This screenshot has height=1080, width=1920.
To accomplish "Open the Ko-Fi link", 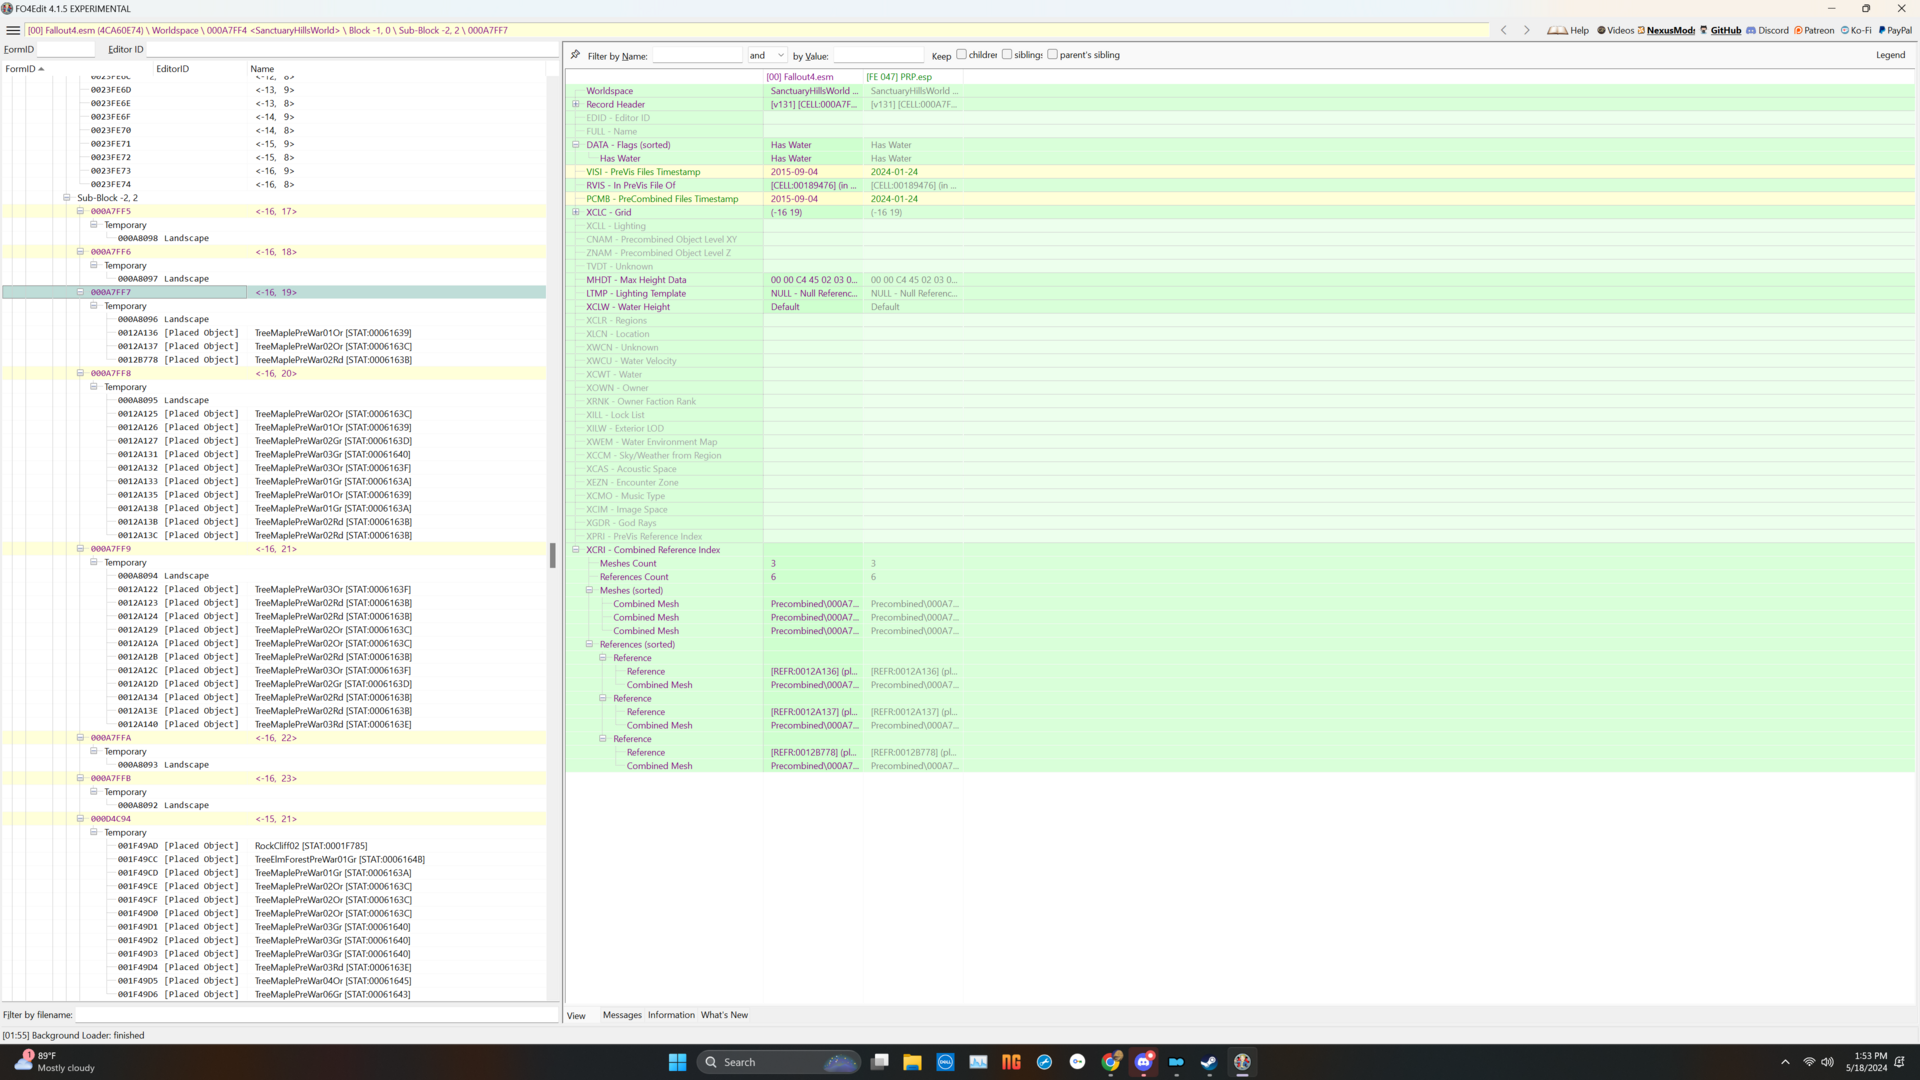I will [1856, 30].
